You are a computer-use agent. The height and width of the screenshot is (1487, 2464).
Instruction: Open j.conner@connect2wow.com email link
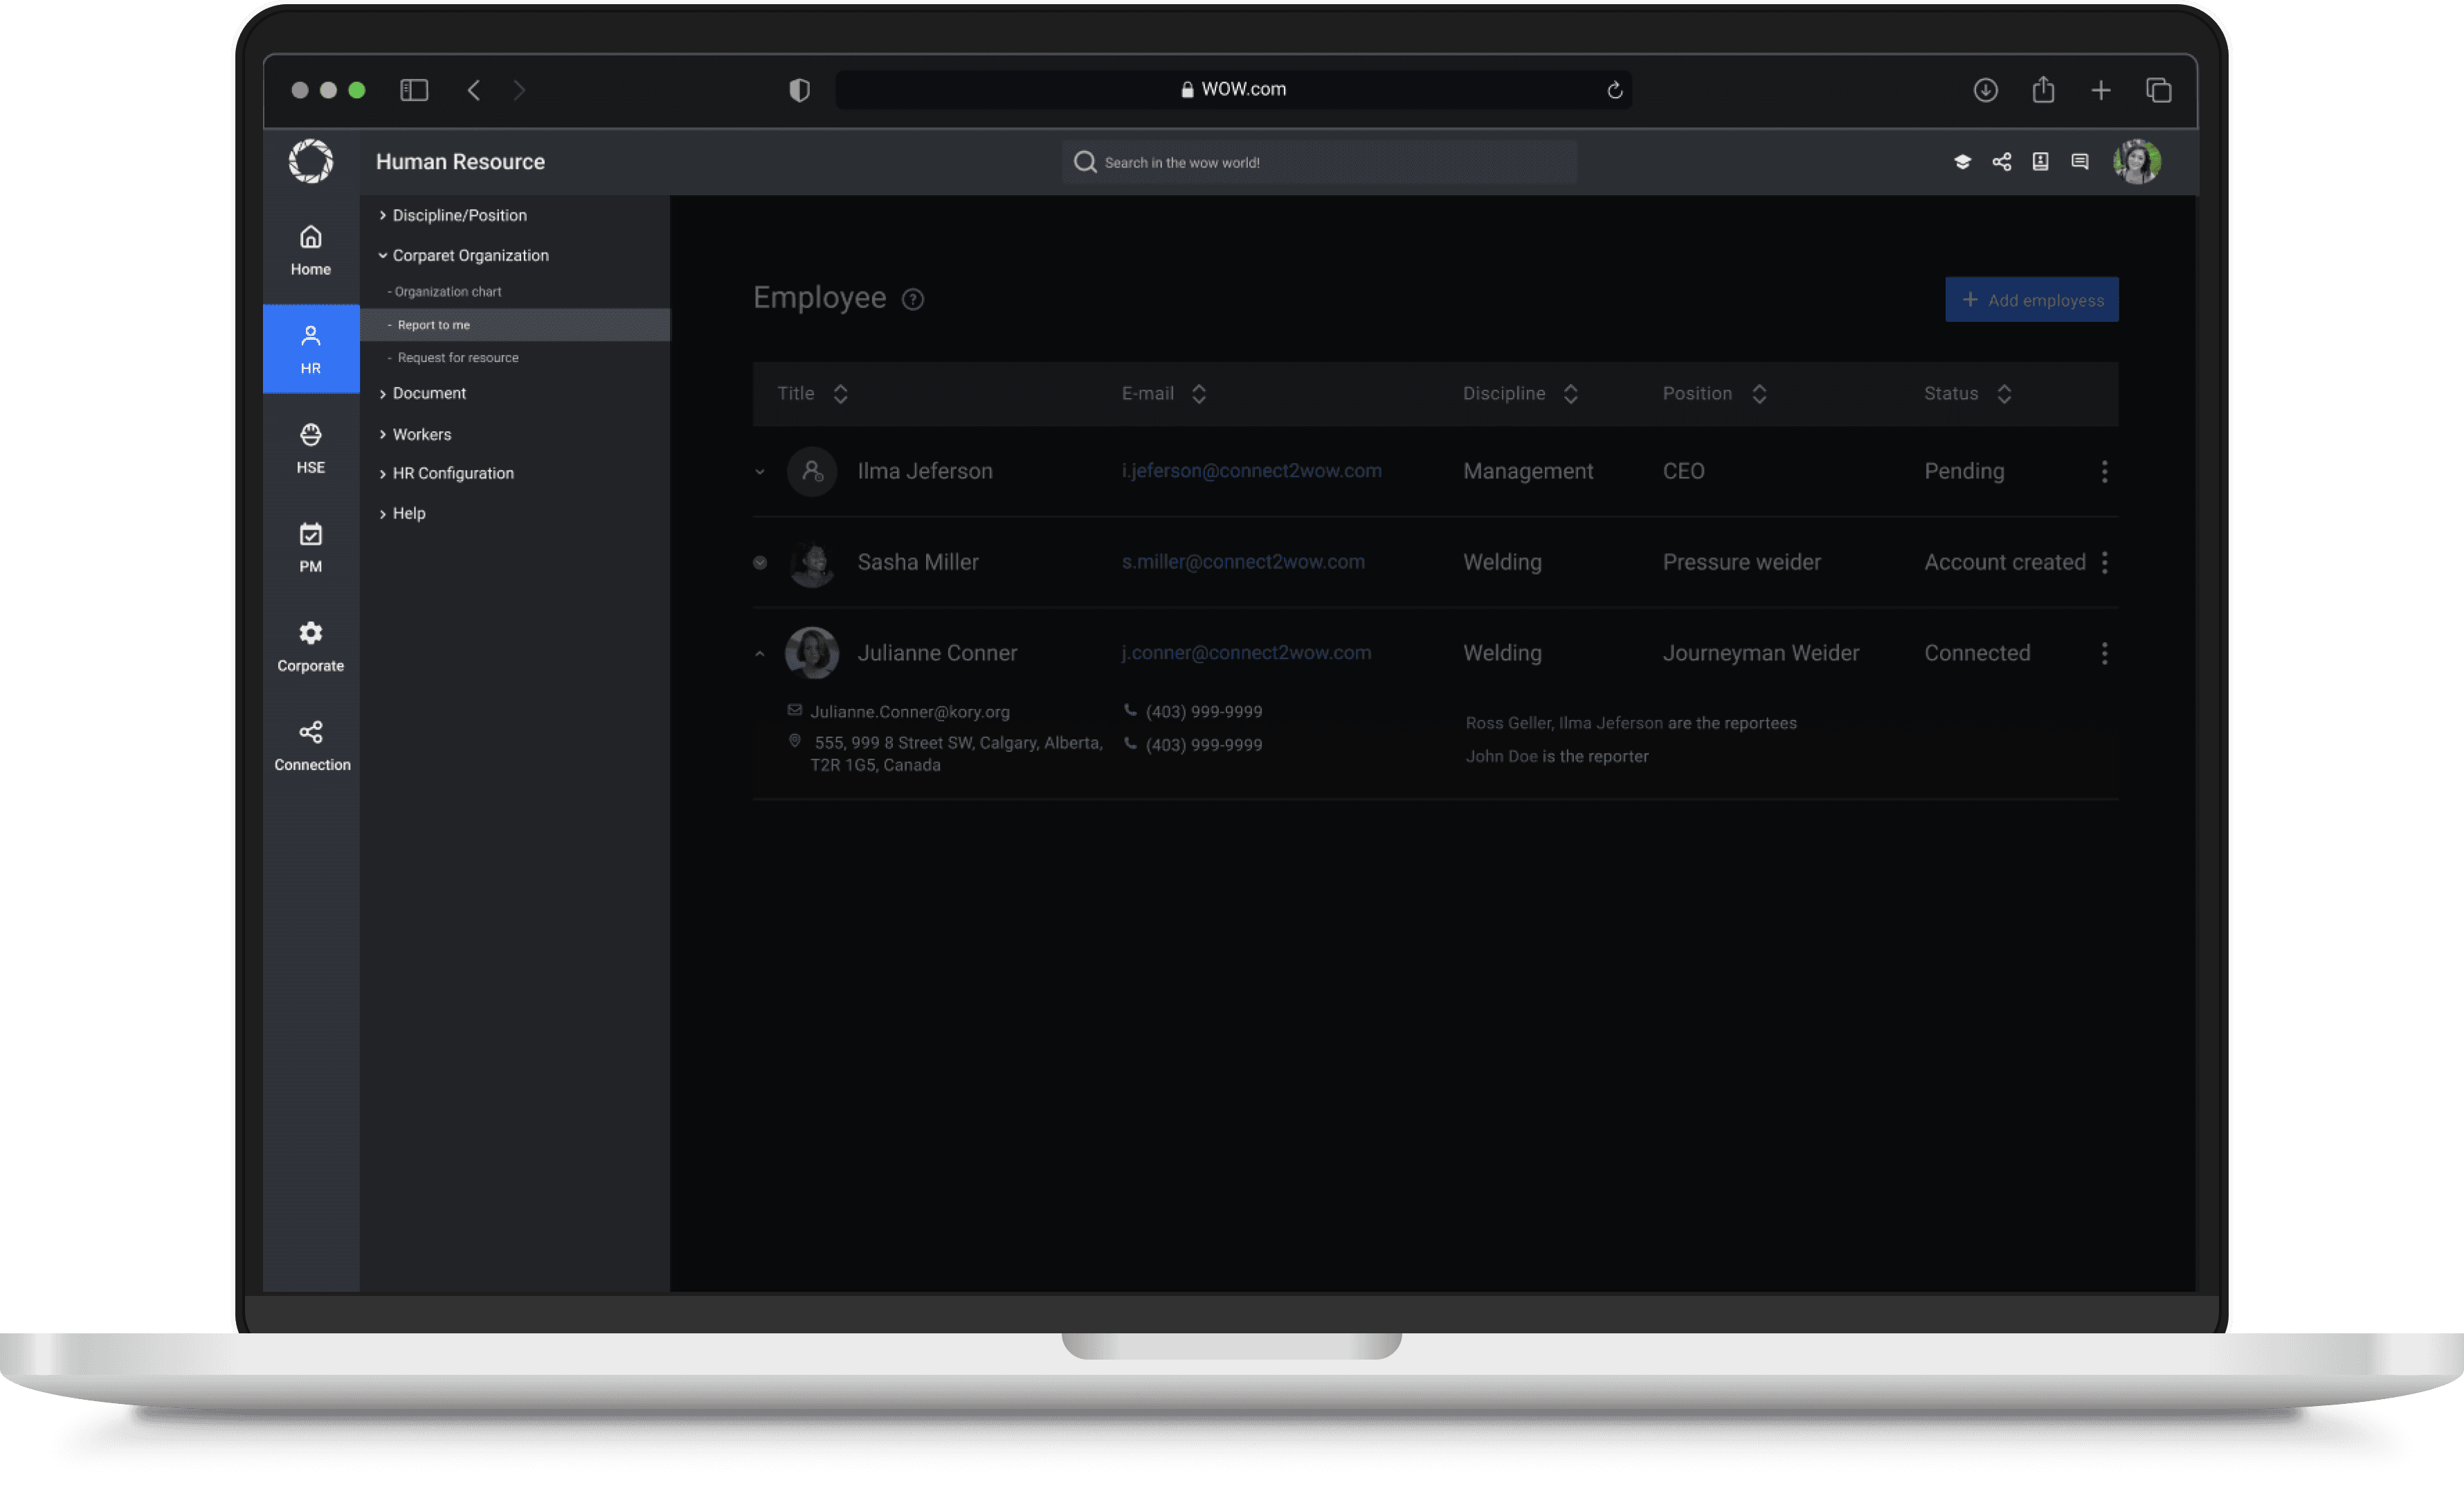(1246, 653)
